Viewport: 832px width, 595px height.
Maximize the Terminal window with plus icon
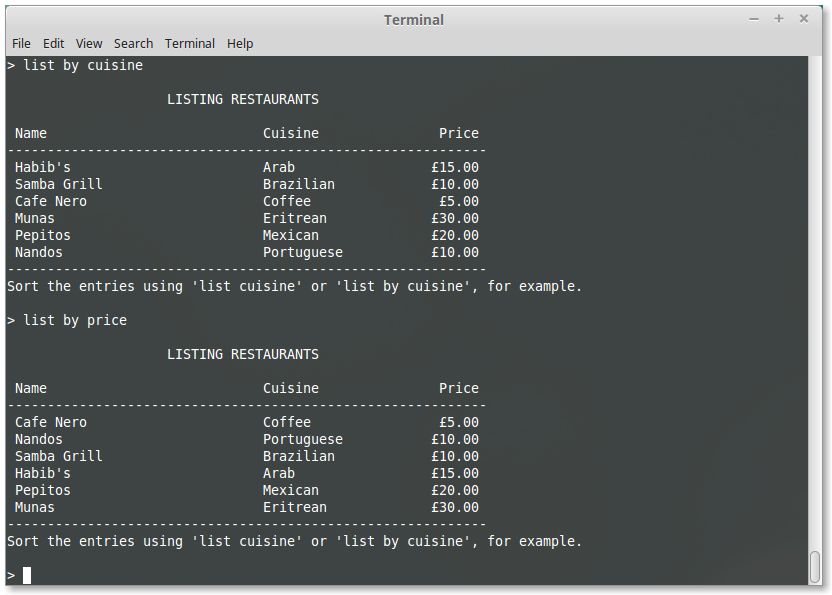[778, 19]
